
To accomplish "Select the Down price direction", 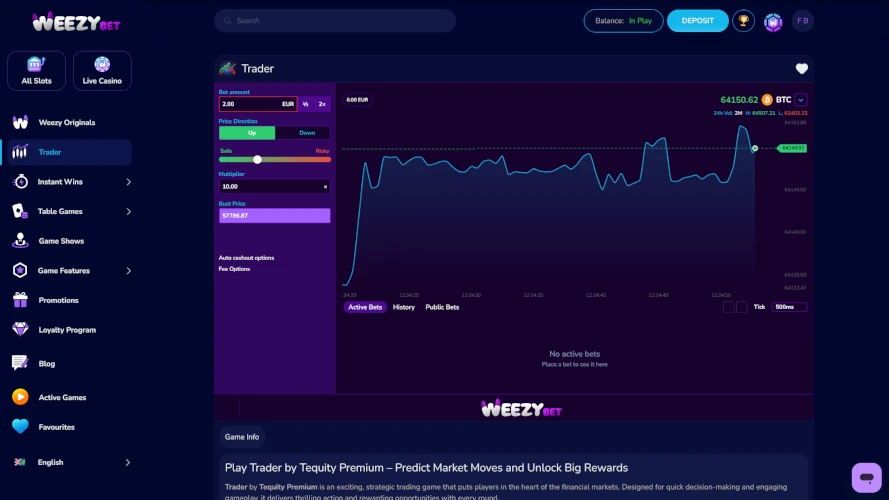I will (x=307, y=133).
